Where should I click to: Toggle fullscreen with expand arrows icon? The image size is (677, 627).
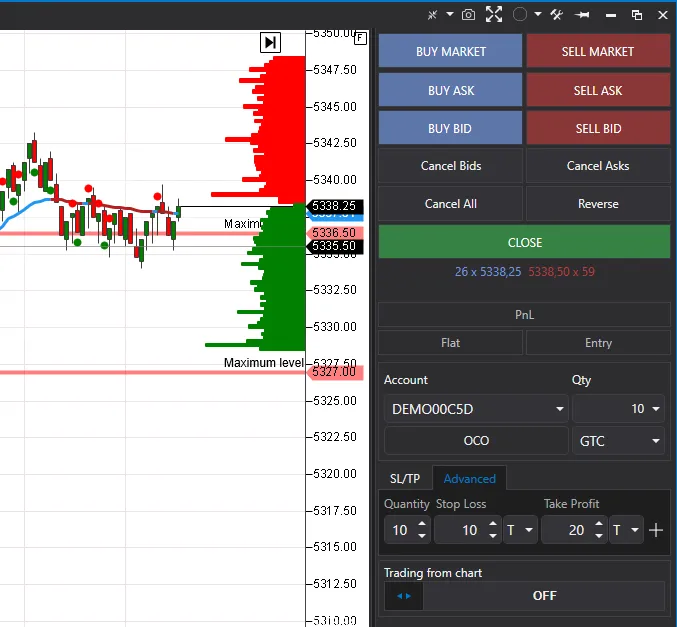[494, 14]
